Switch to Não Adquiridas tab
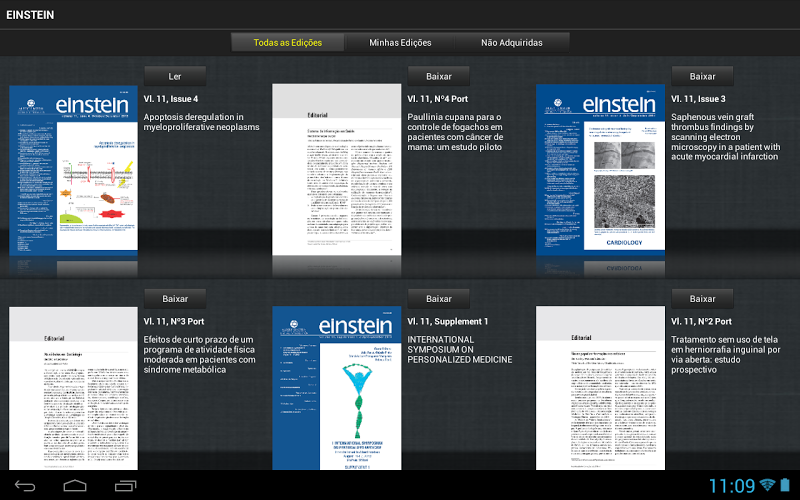The height and width of the screenshot is (500, 800). [x=512, y=43]
